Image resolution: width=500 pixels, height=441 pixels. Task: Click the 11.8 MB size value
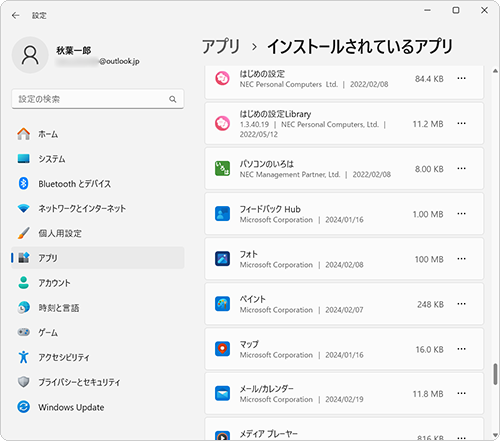point(428,394)
